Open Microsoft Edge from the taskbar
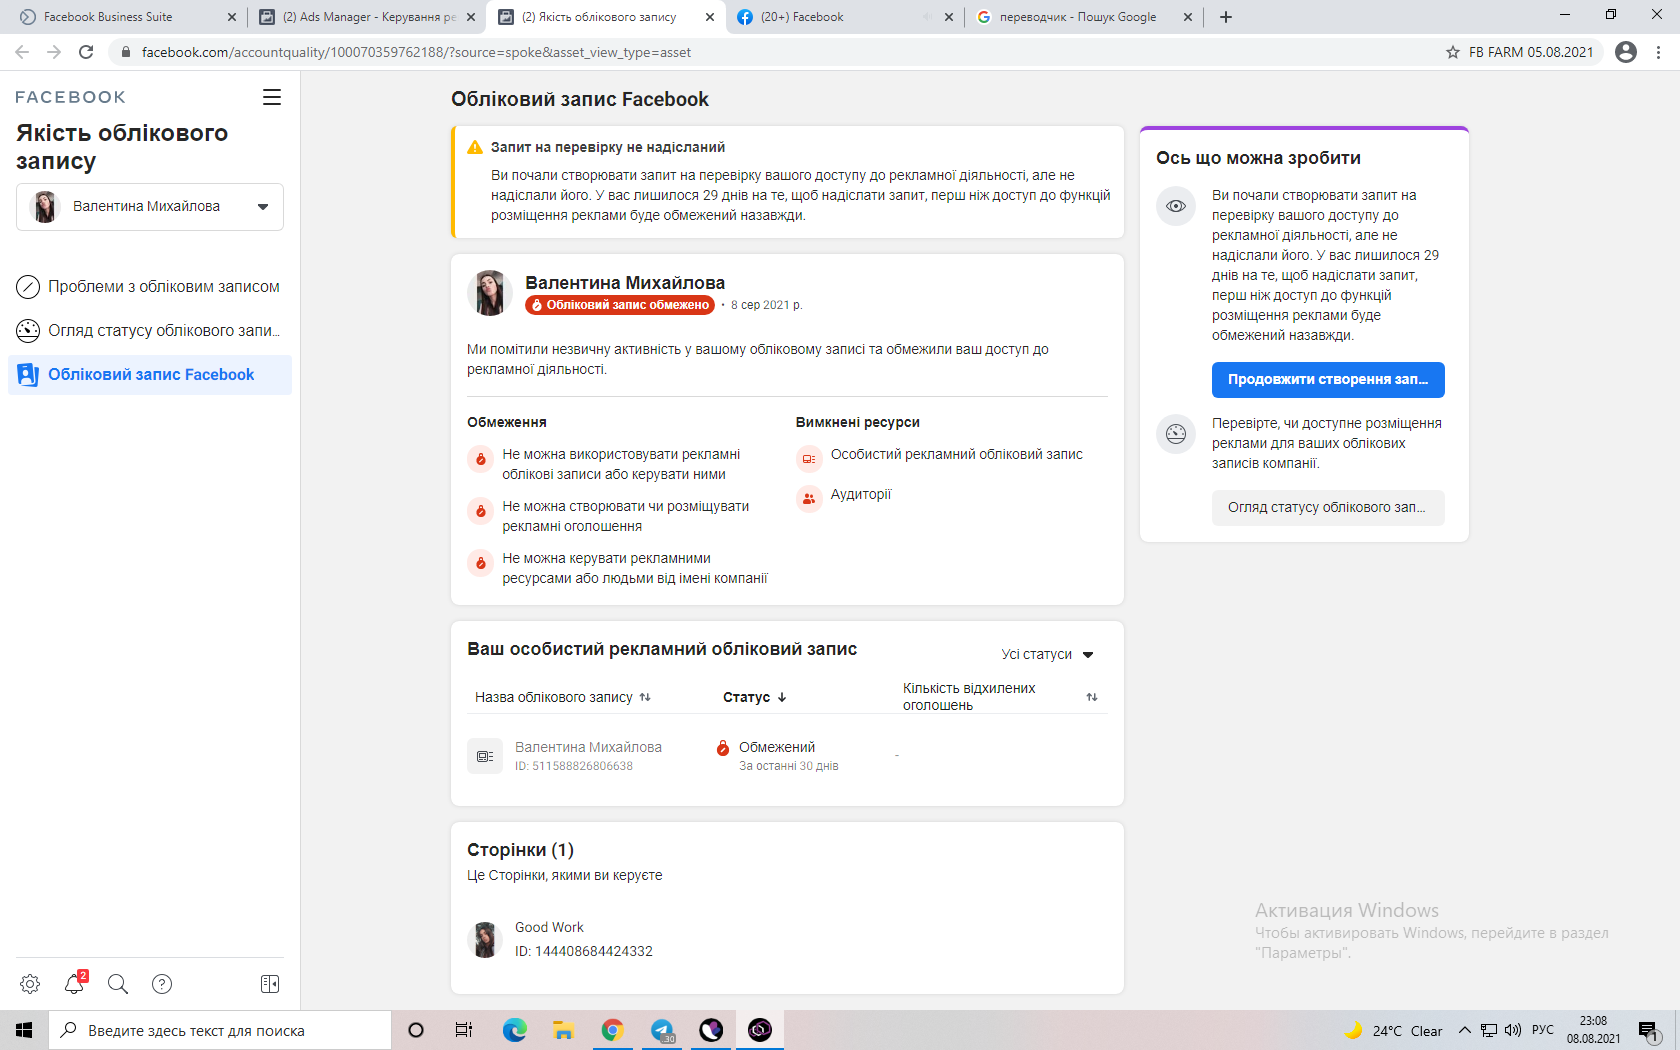The height and width of the screenshot is (1050, 1680). click(514, 1030)
